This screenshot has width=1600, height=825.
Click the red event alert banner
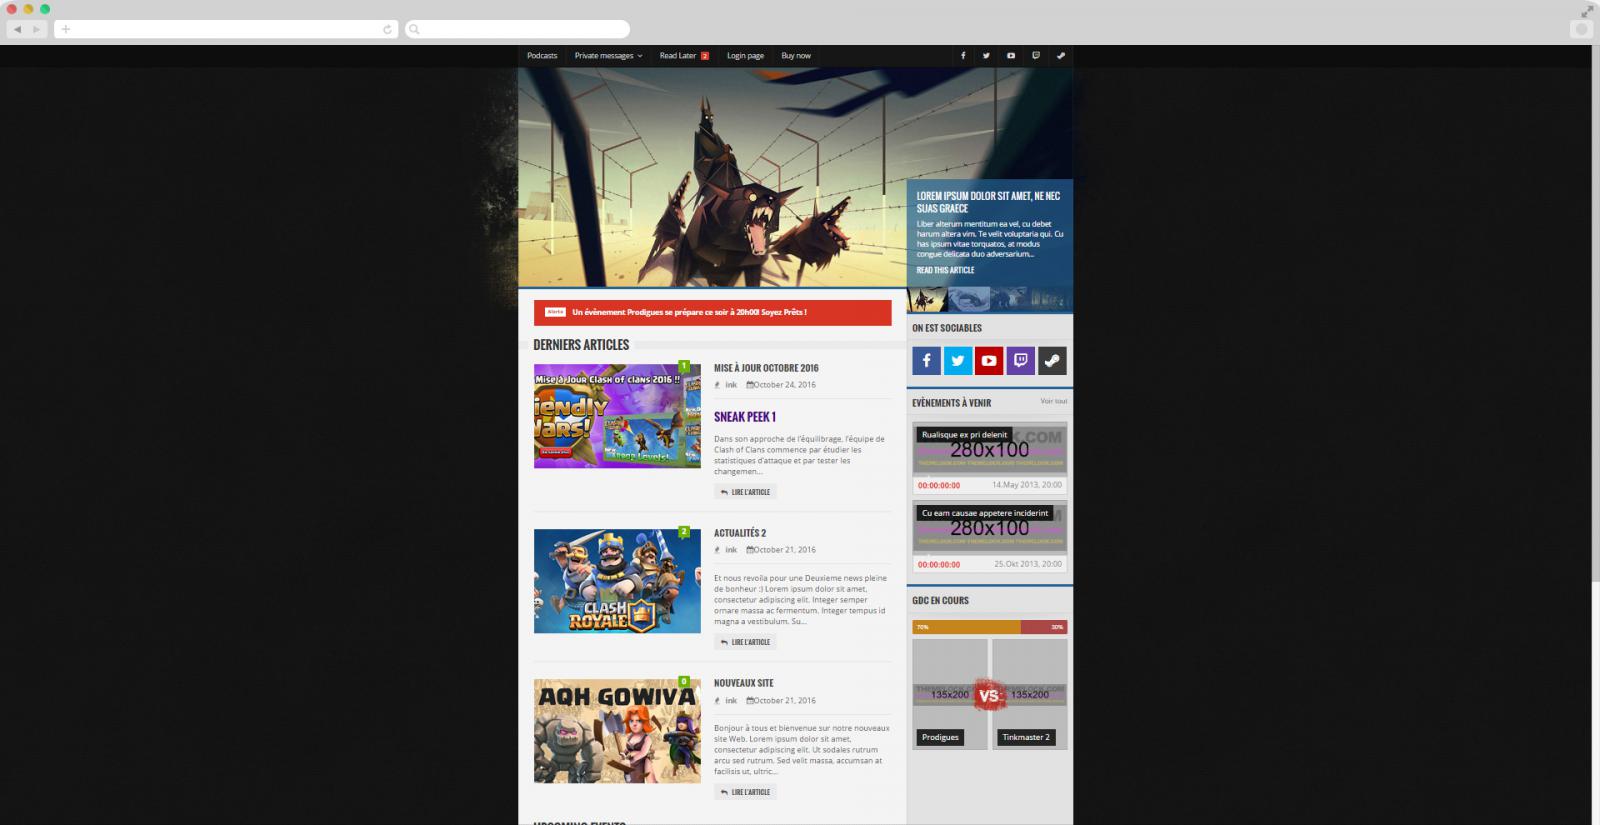(x=712, y=312)
